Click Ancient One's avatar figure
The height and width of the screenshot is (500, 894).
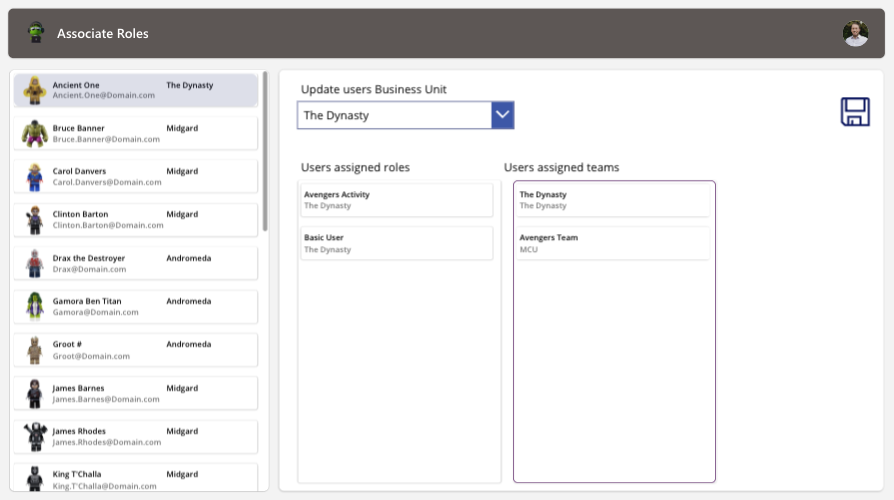(x=35, y=90)
